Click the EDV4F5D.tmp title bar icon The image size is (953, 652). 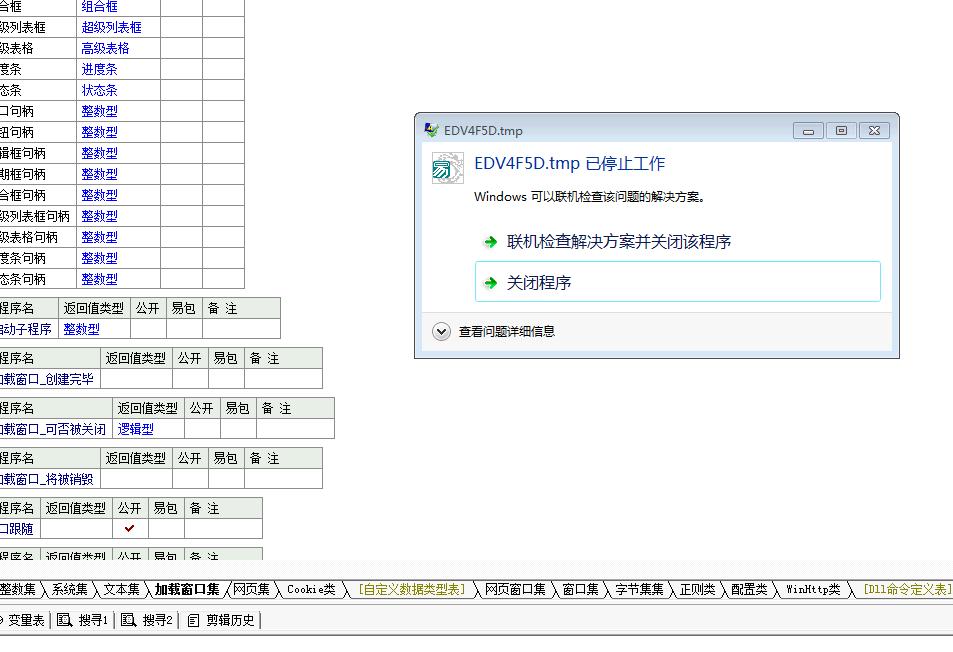point(431,130)
